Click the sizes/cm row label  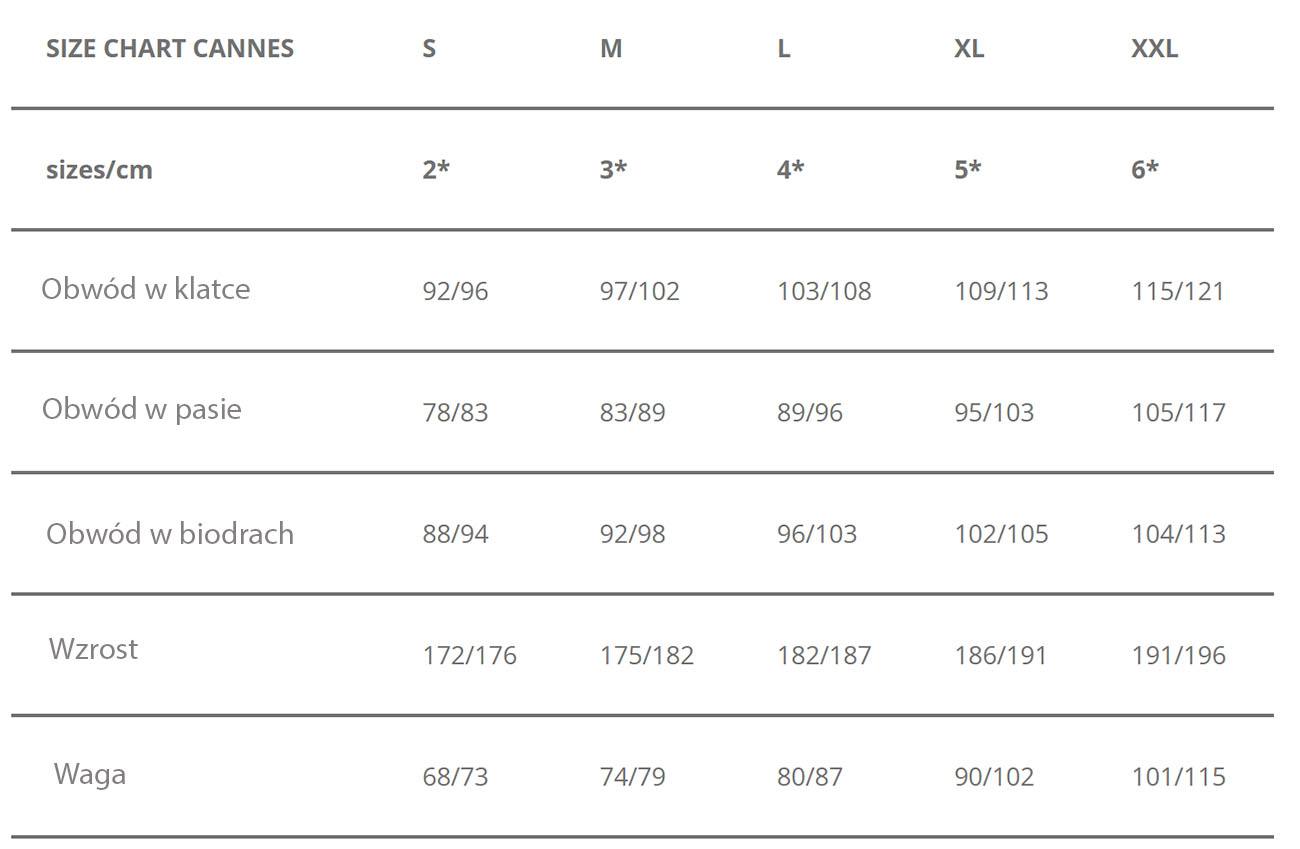[x=99, y=170]
